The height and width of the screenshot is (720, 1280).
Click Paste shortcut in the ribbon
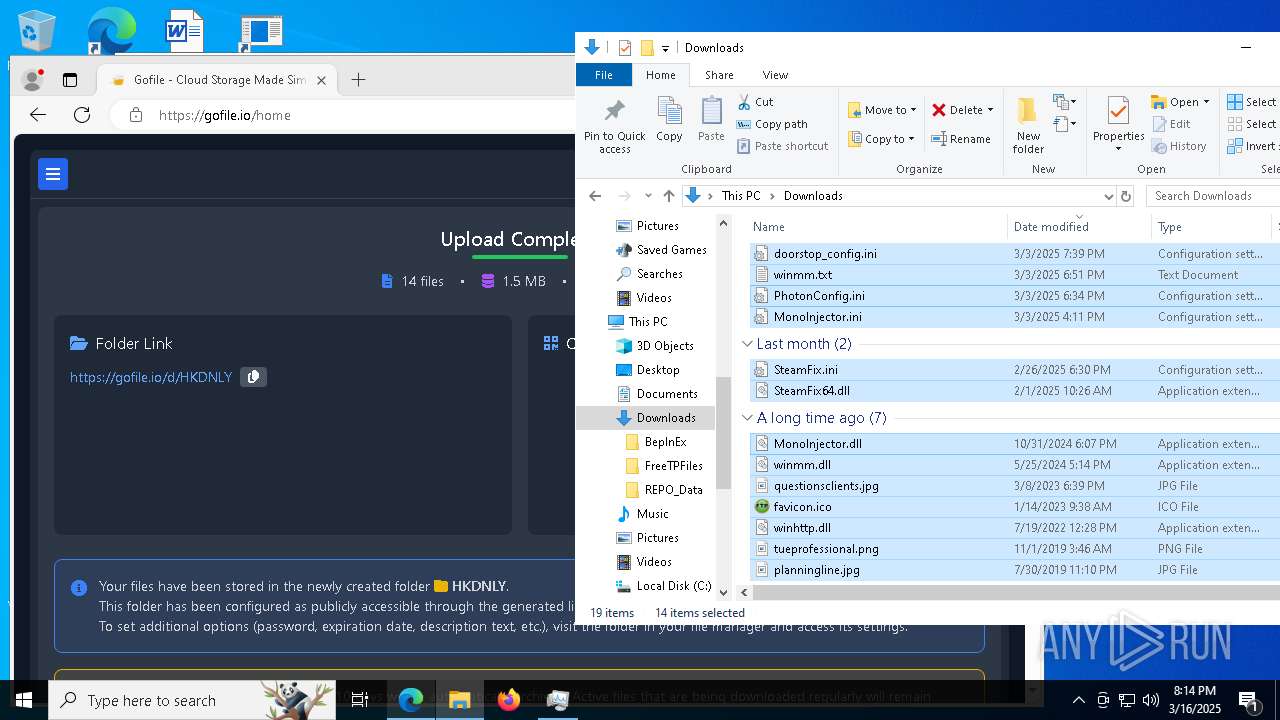pos(782,146)
